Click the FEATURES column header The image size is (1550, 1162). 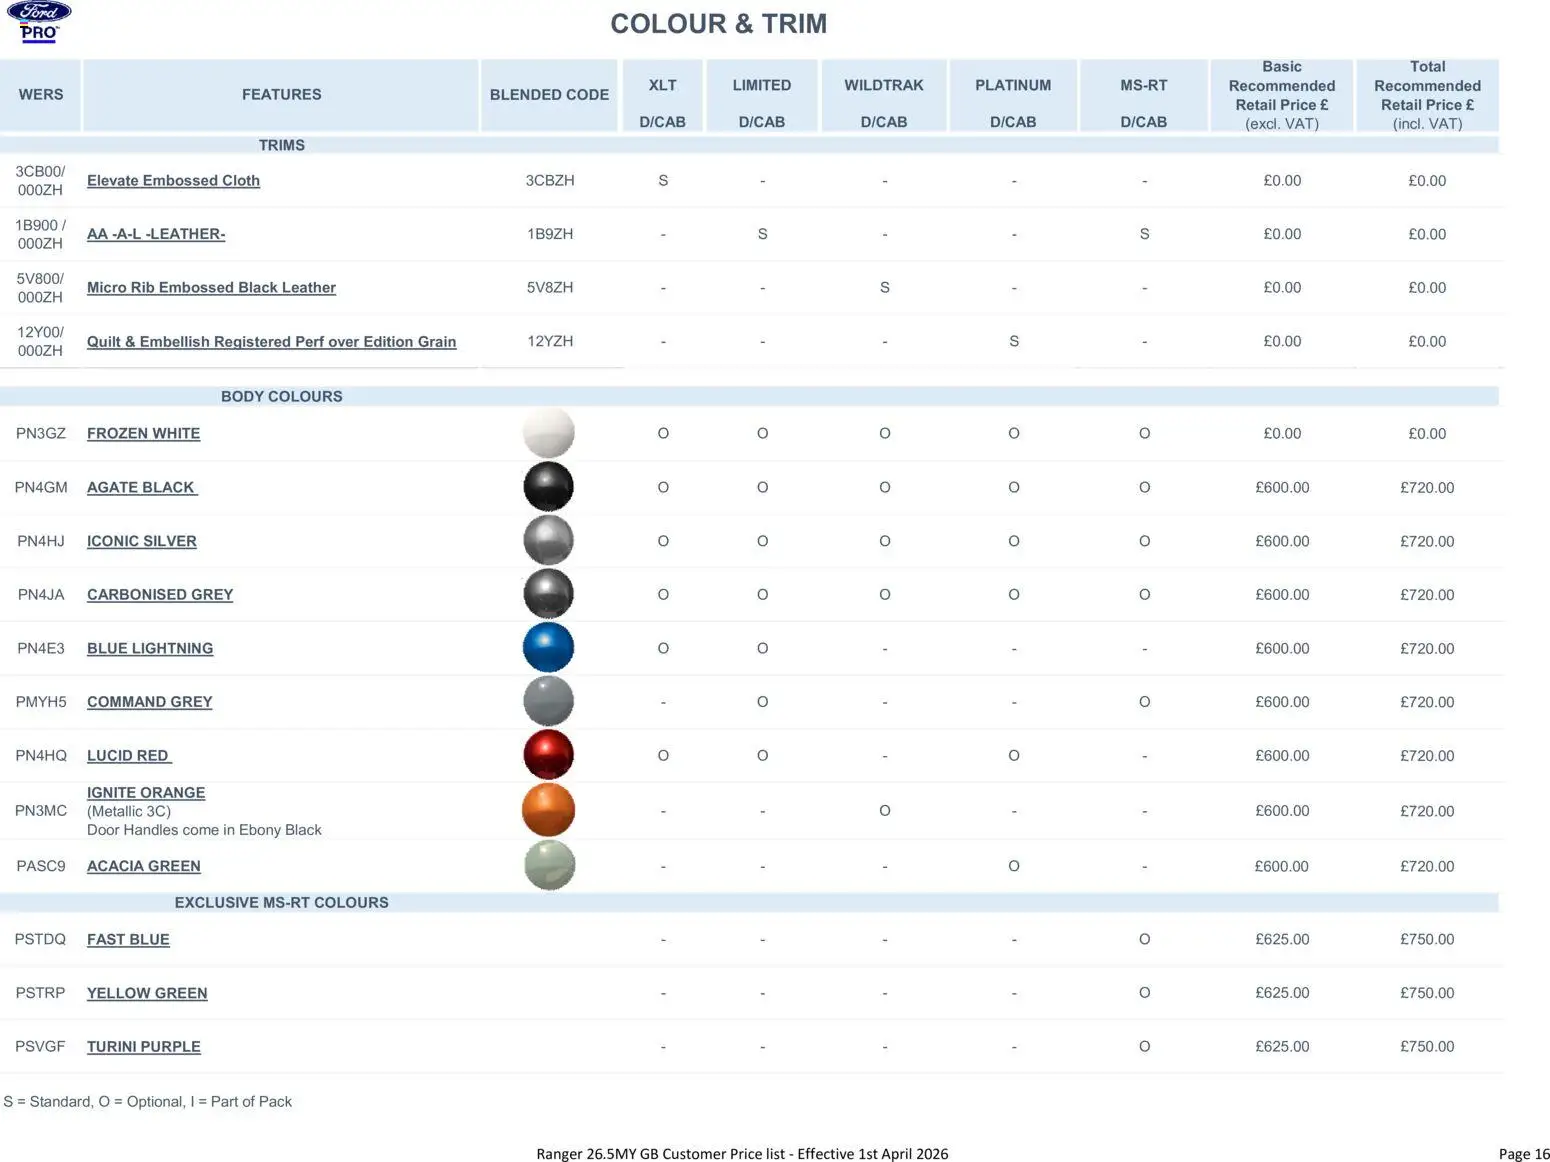point(281,95)
